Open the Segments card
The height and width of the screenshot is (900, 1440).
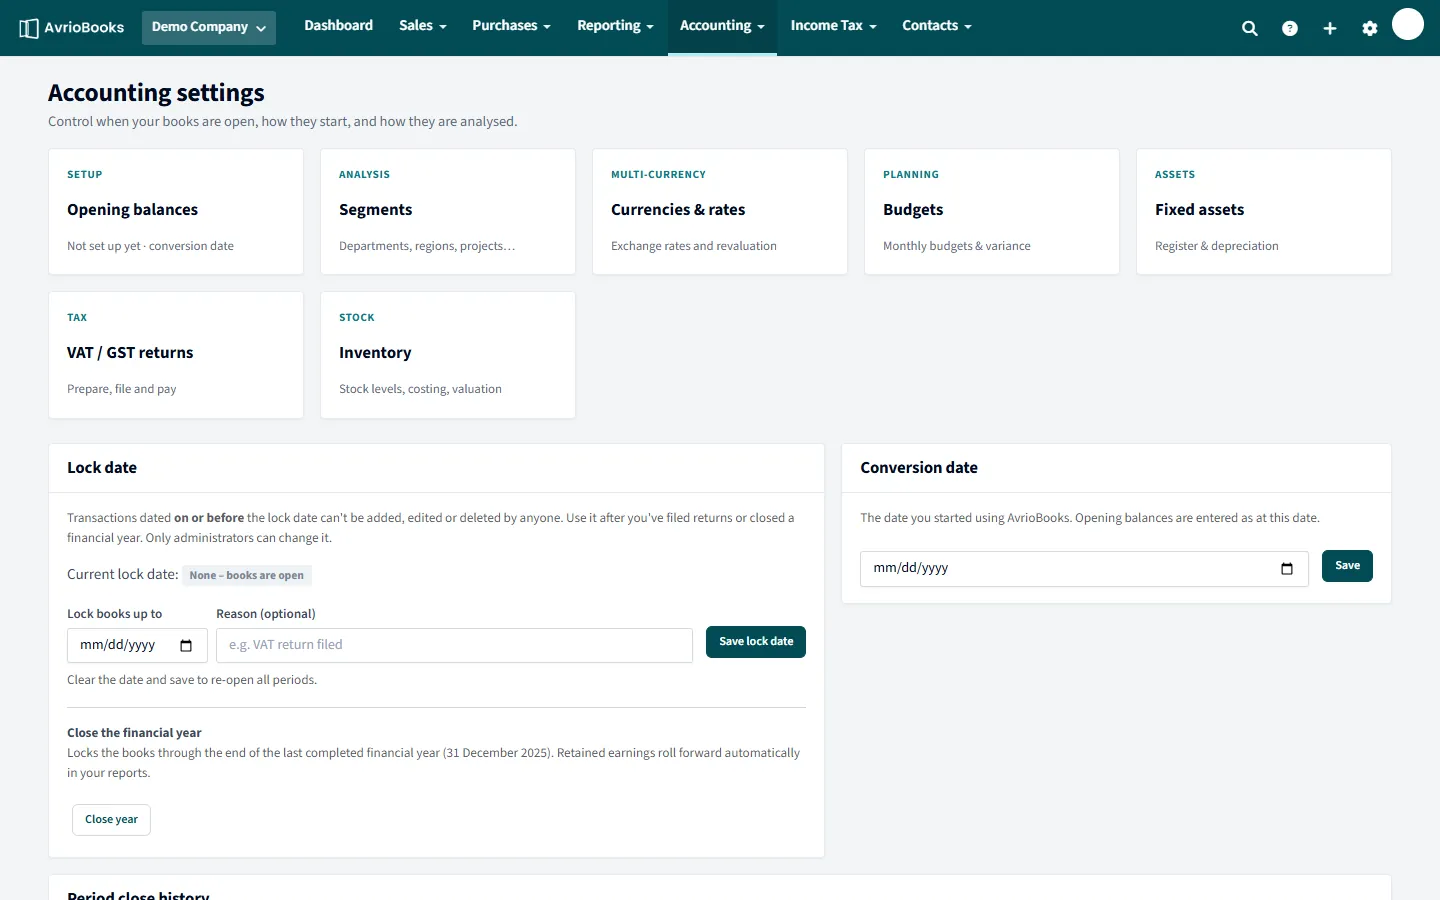pos(448,212)
